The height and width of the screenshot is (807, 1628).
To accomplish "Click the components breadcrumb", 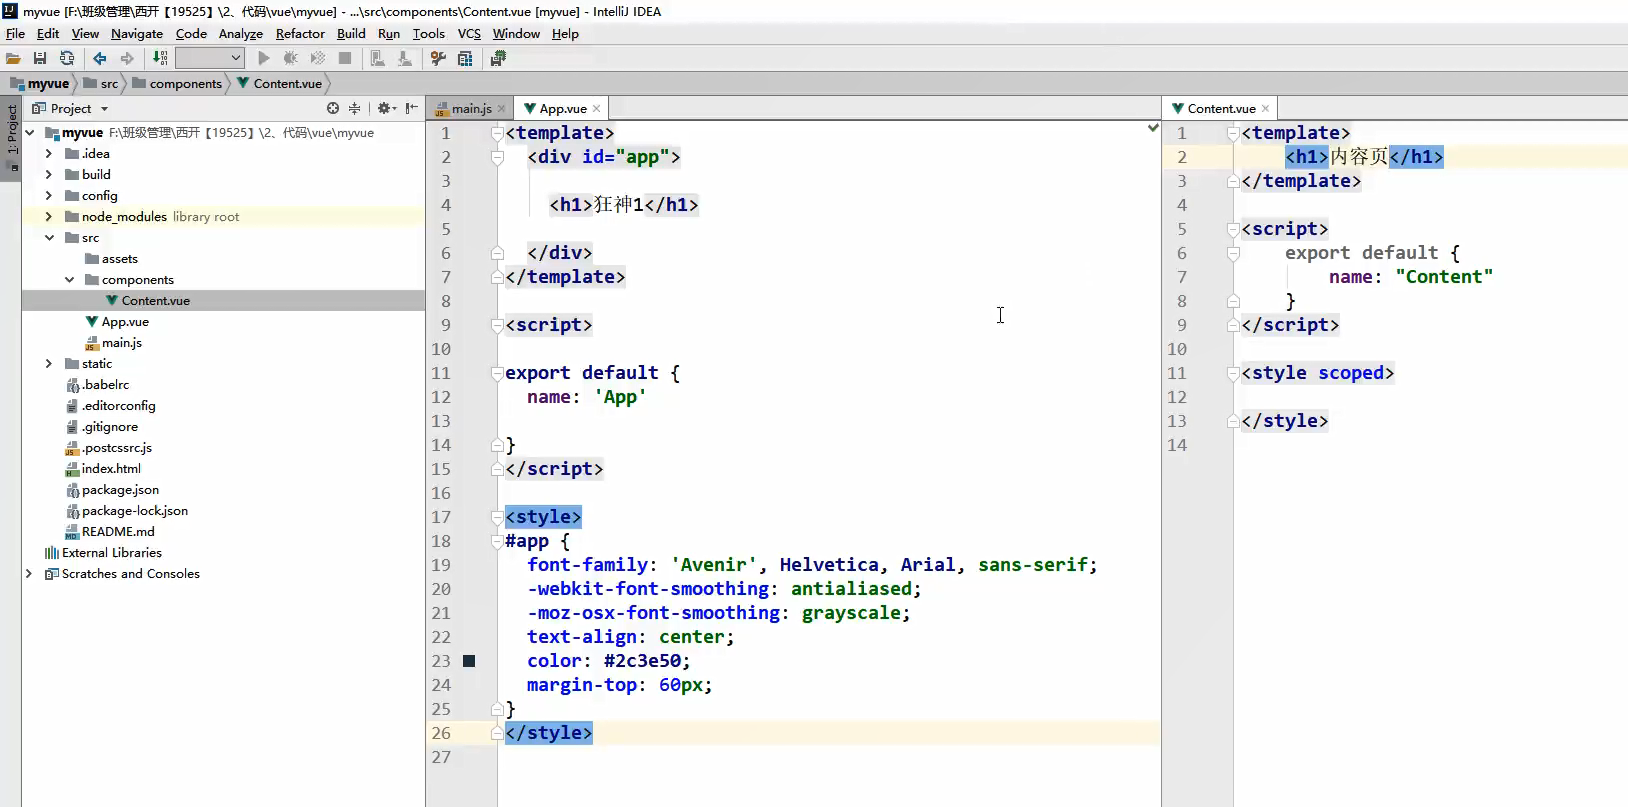I will point(177,84).
